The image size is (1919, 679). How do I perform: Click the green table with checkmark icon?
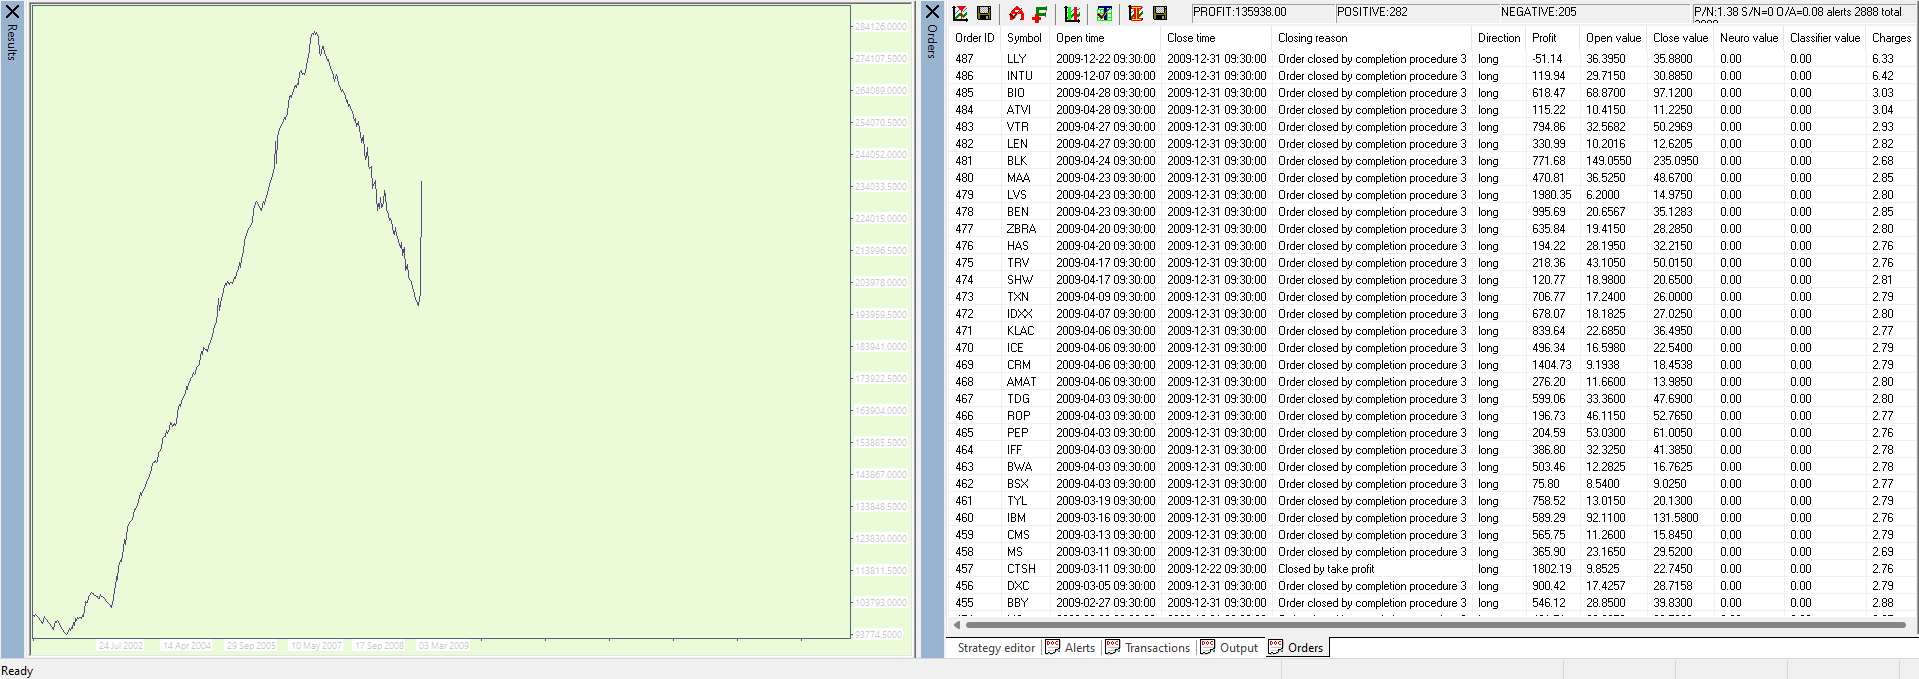pos(1104,13)
